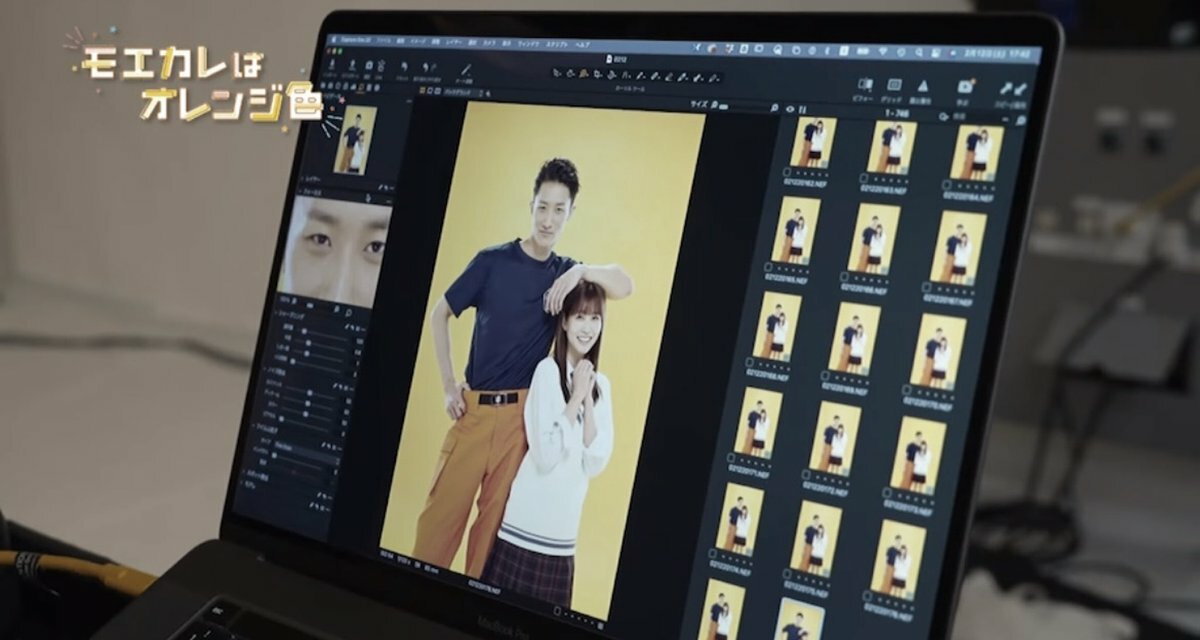
Task: Open the Capture One application menu
Action: click(x=355, y=40)
